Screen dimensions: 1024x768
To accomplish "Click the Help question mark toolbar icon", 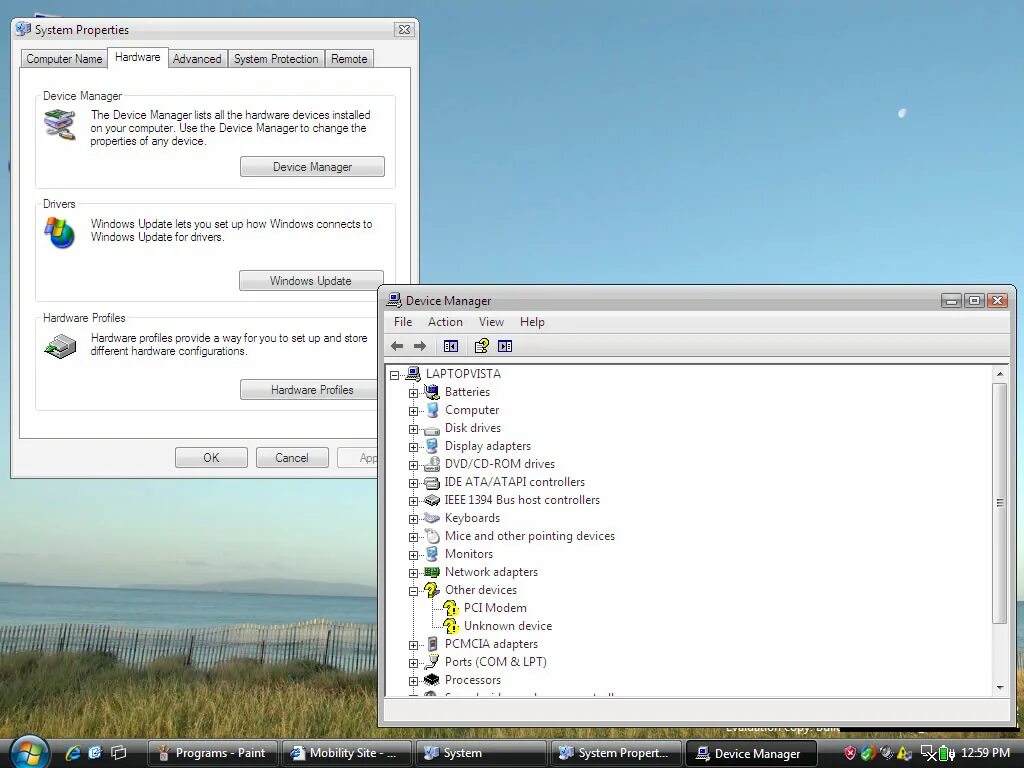I will pyautogui.click(x=481, y=346).
